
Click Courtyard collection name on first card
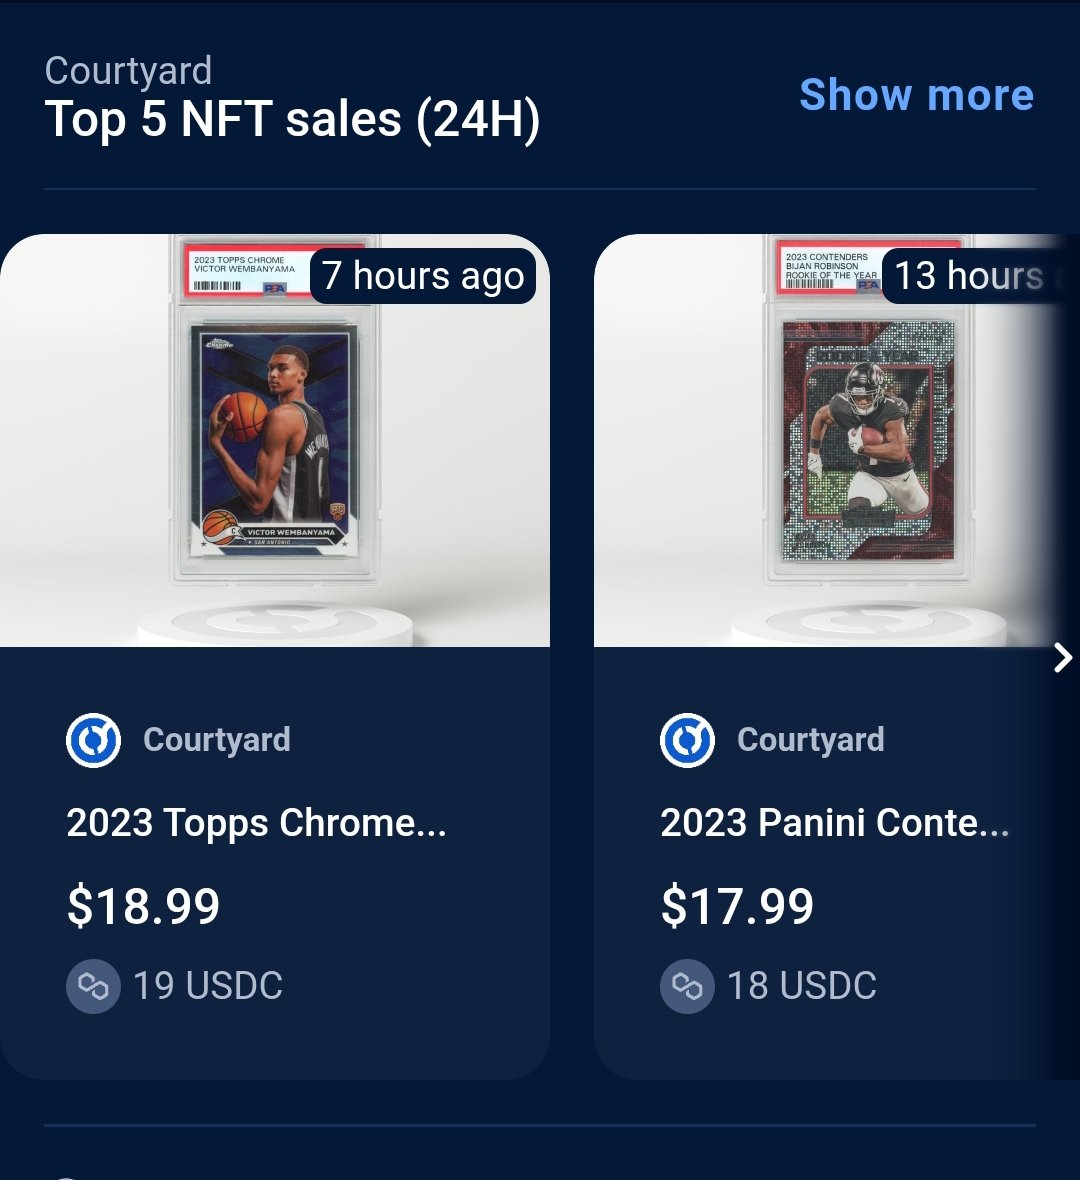coord(217,740)
